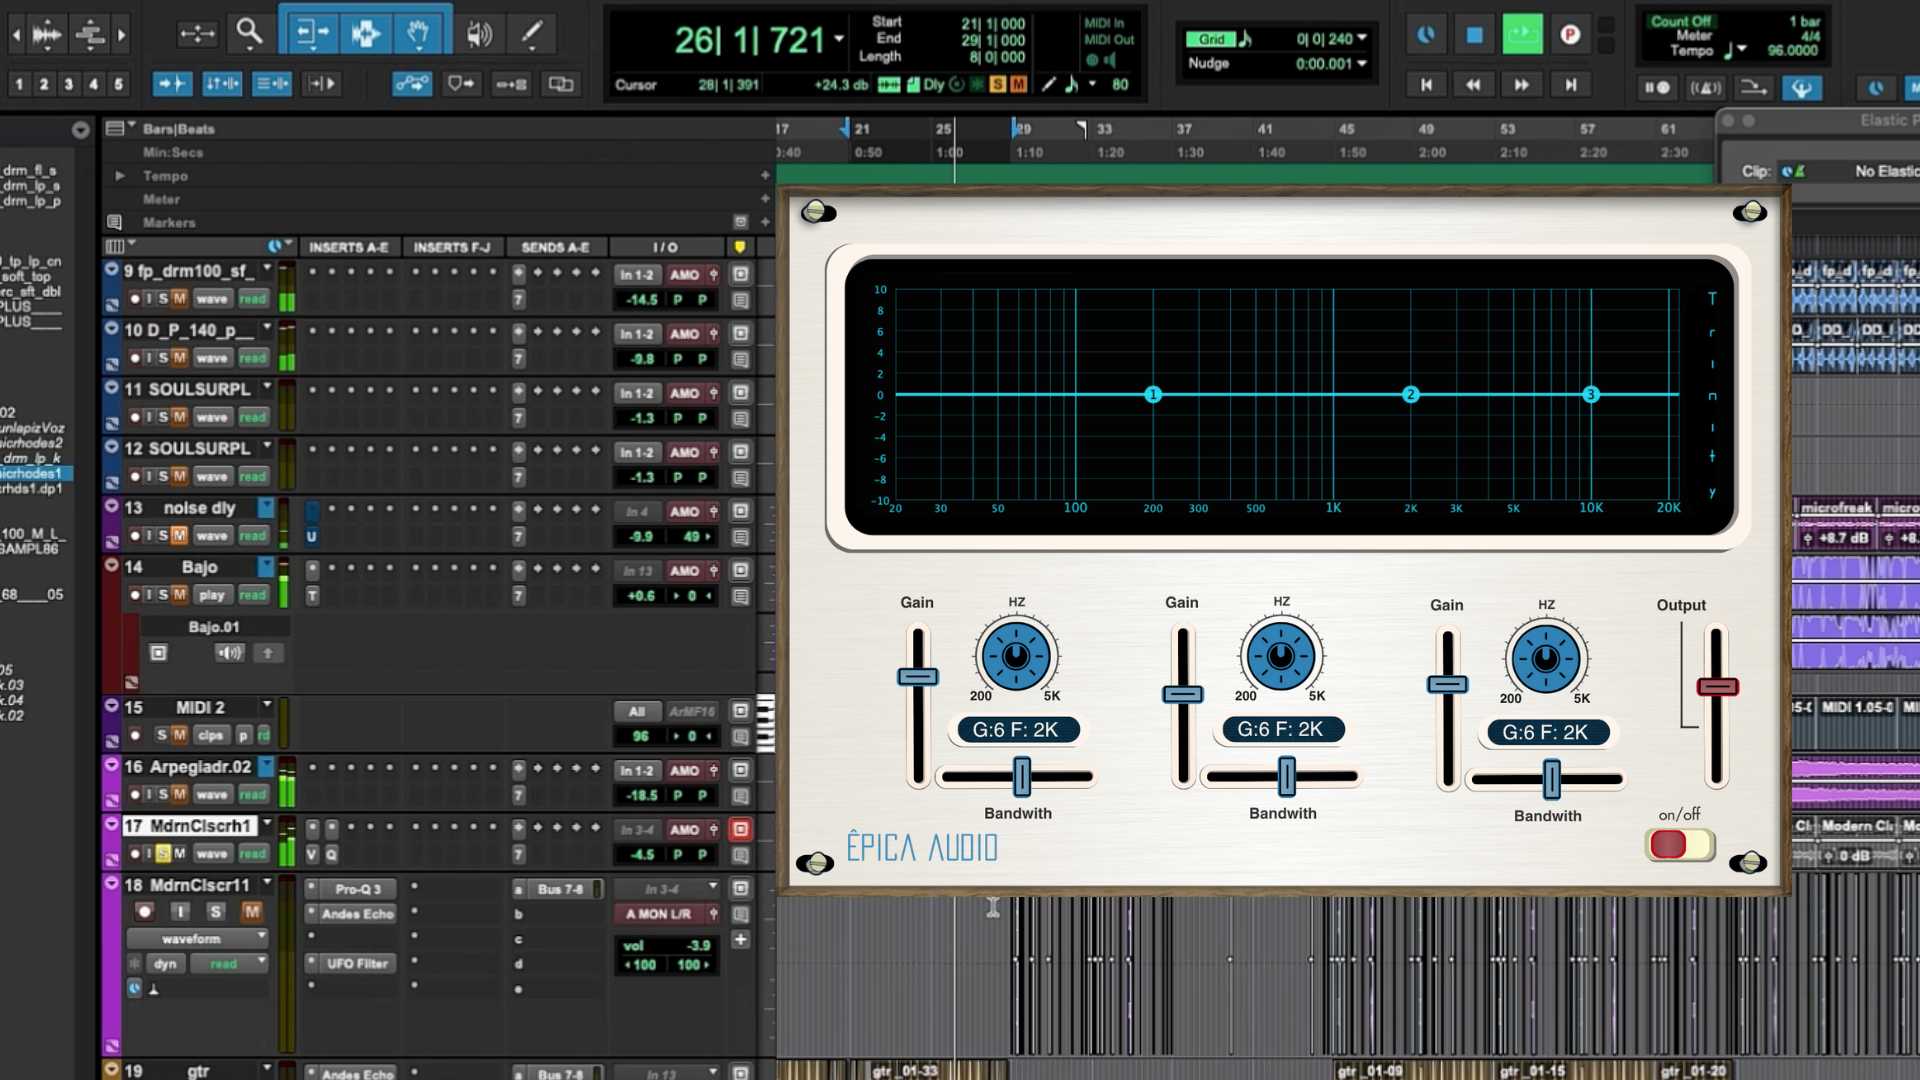Image resolution: width=1920 pixels, height=1080 pixels.
Task: Move the Output fader on the Epica plugin
Action: tap(1717, 687)
